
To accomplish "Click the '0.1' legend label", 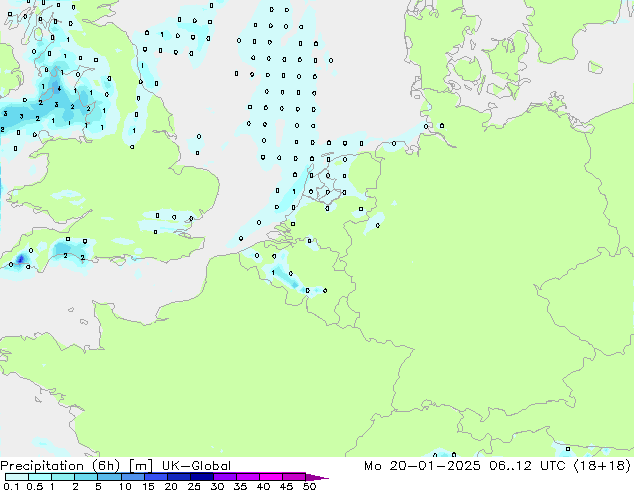I will pyautogui.click(x=11, y=486).
